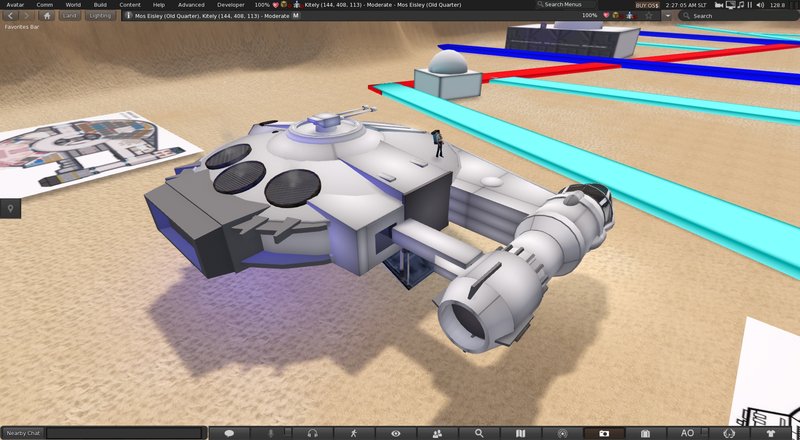800x440 pixels.
Task: Tick the small box next to AO
Action: pos(705,432)
